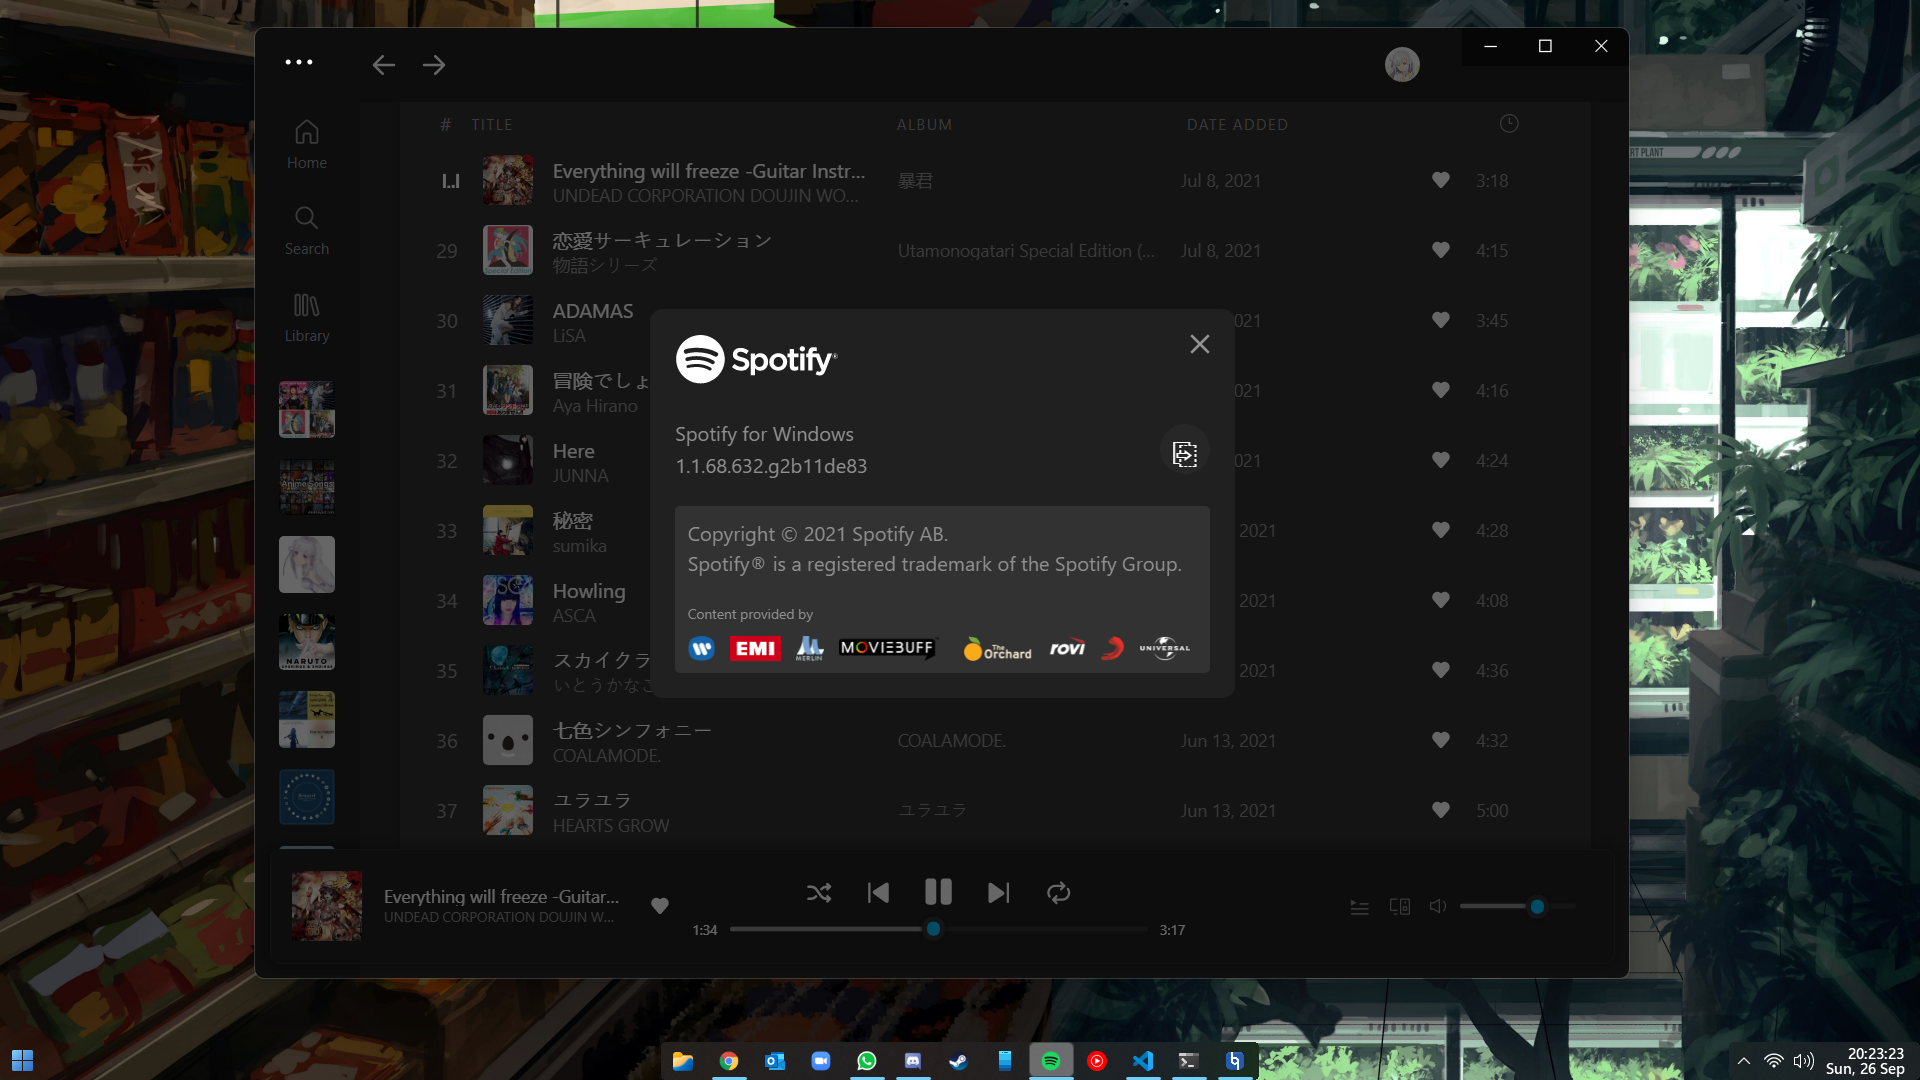
Task: Open the three-dot app menu
Action: (298, 62)
